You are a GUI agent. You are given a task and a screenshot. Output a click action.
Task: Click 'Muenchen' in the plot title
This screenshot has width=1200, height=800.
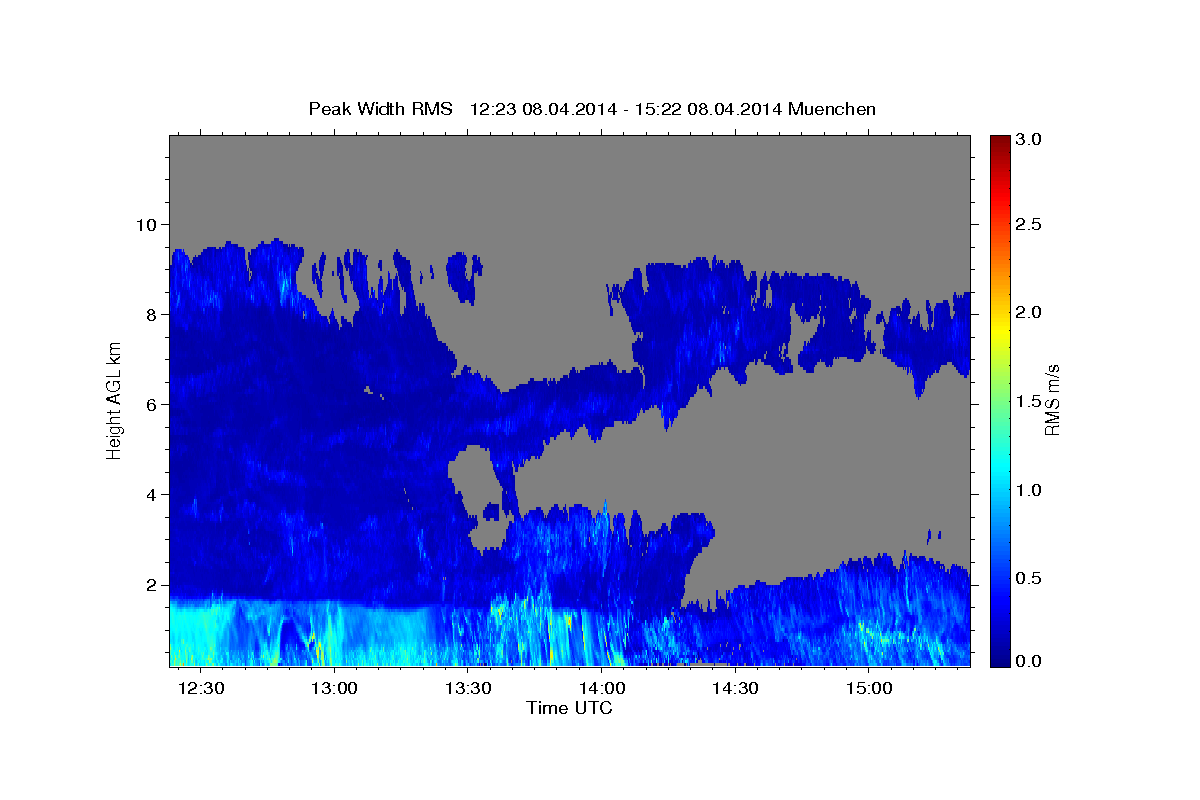[x=832, y=109]
